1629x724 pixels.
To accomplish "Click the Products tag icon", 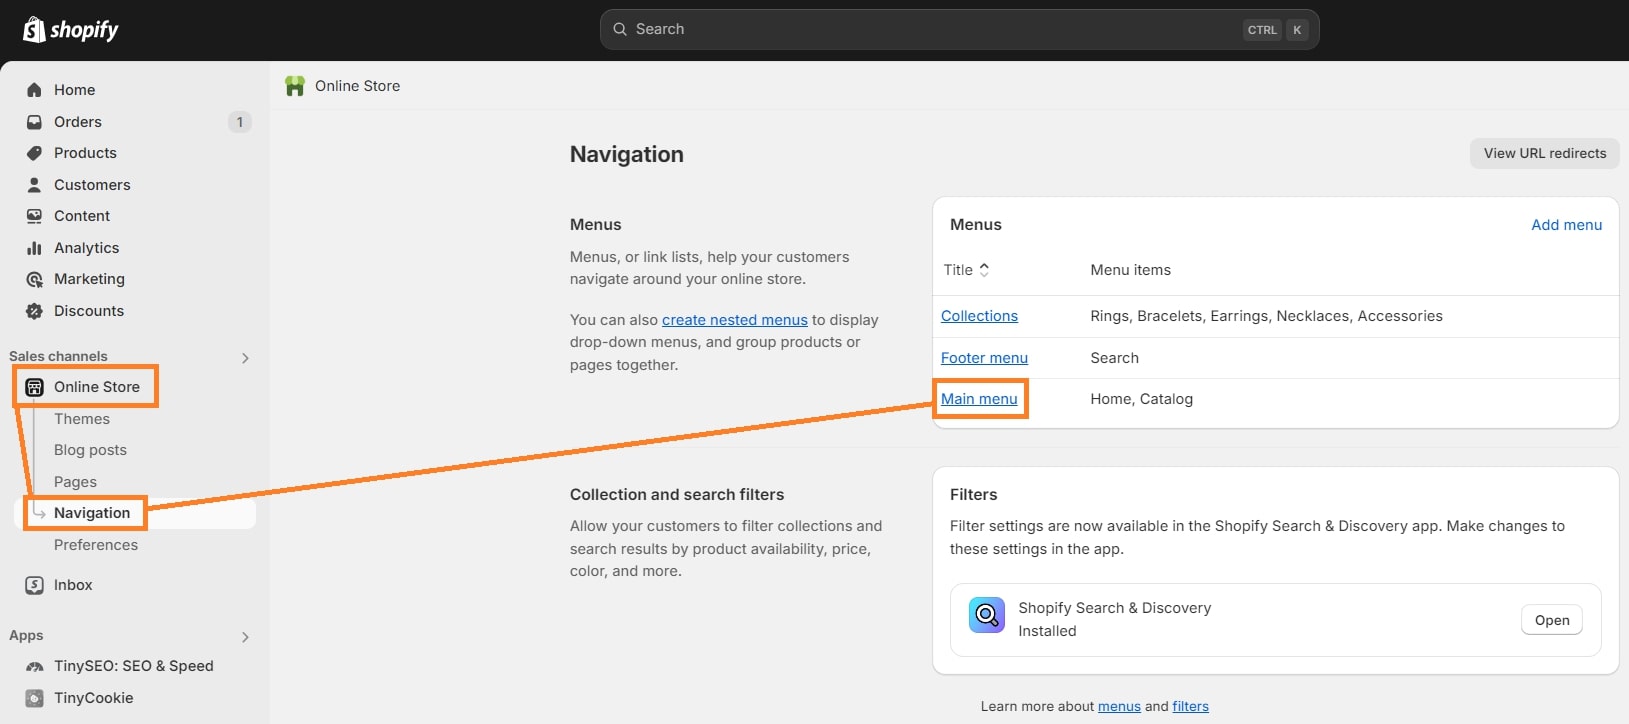I will (34, 153).
